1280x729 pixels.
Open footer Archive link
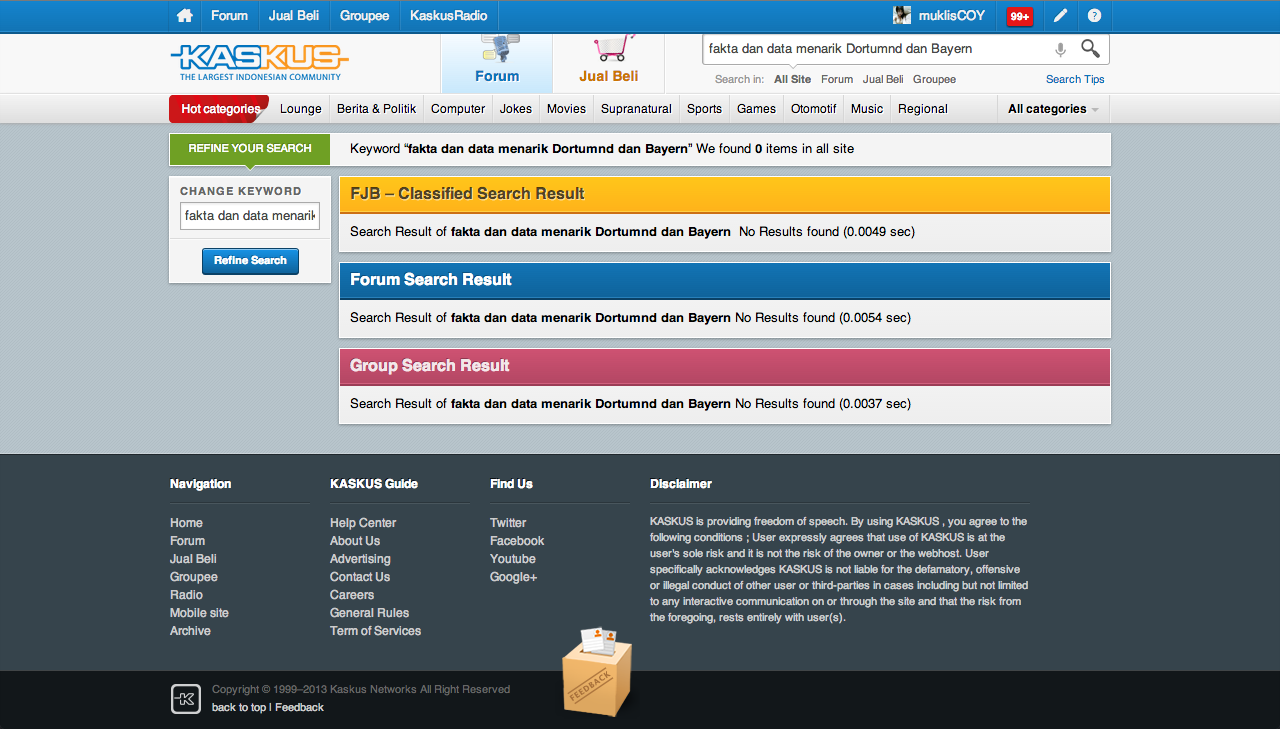[x=190, y=631]
